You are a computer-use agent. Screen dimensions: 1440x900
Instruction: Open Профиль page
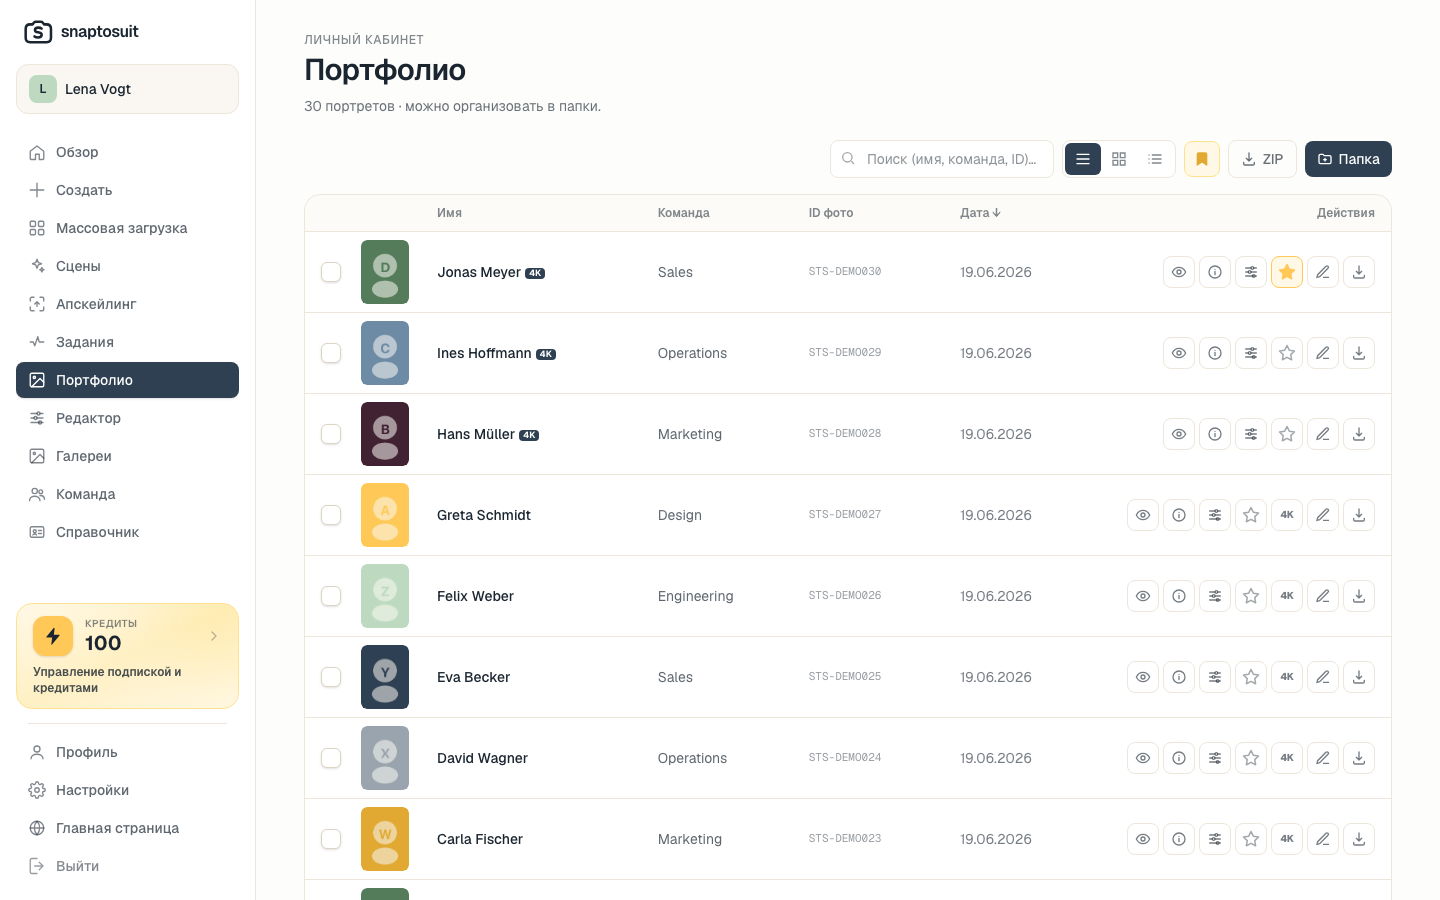coord(127,752)
